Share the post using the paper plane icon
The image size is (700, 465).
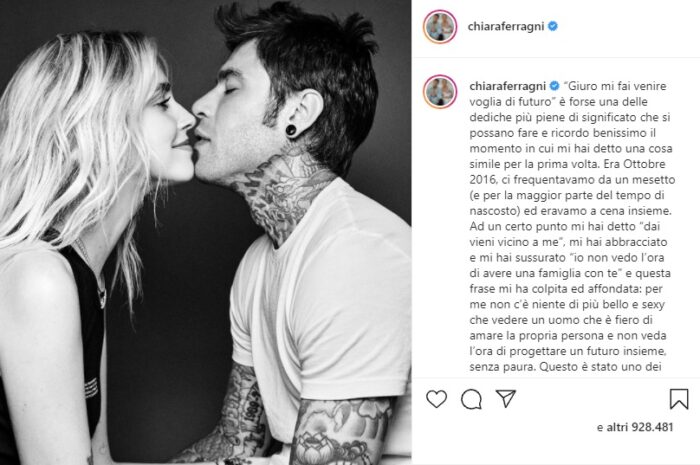click(506, 399)
